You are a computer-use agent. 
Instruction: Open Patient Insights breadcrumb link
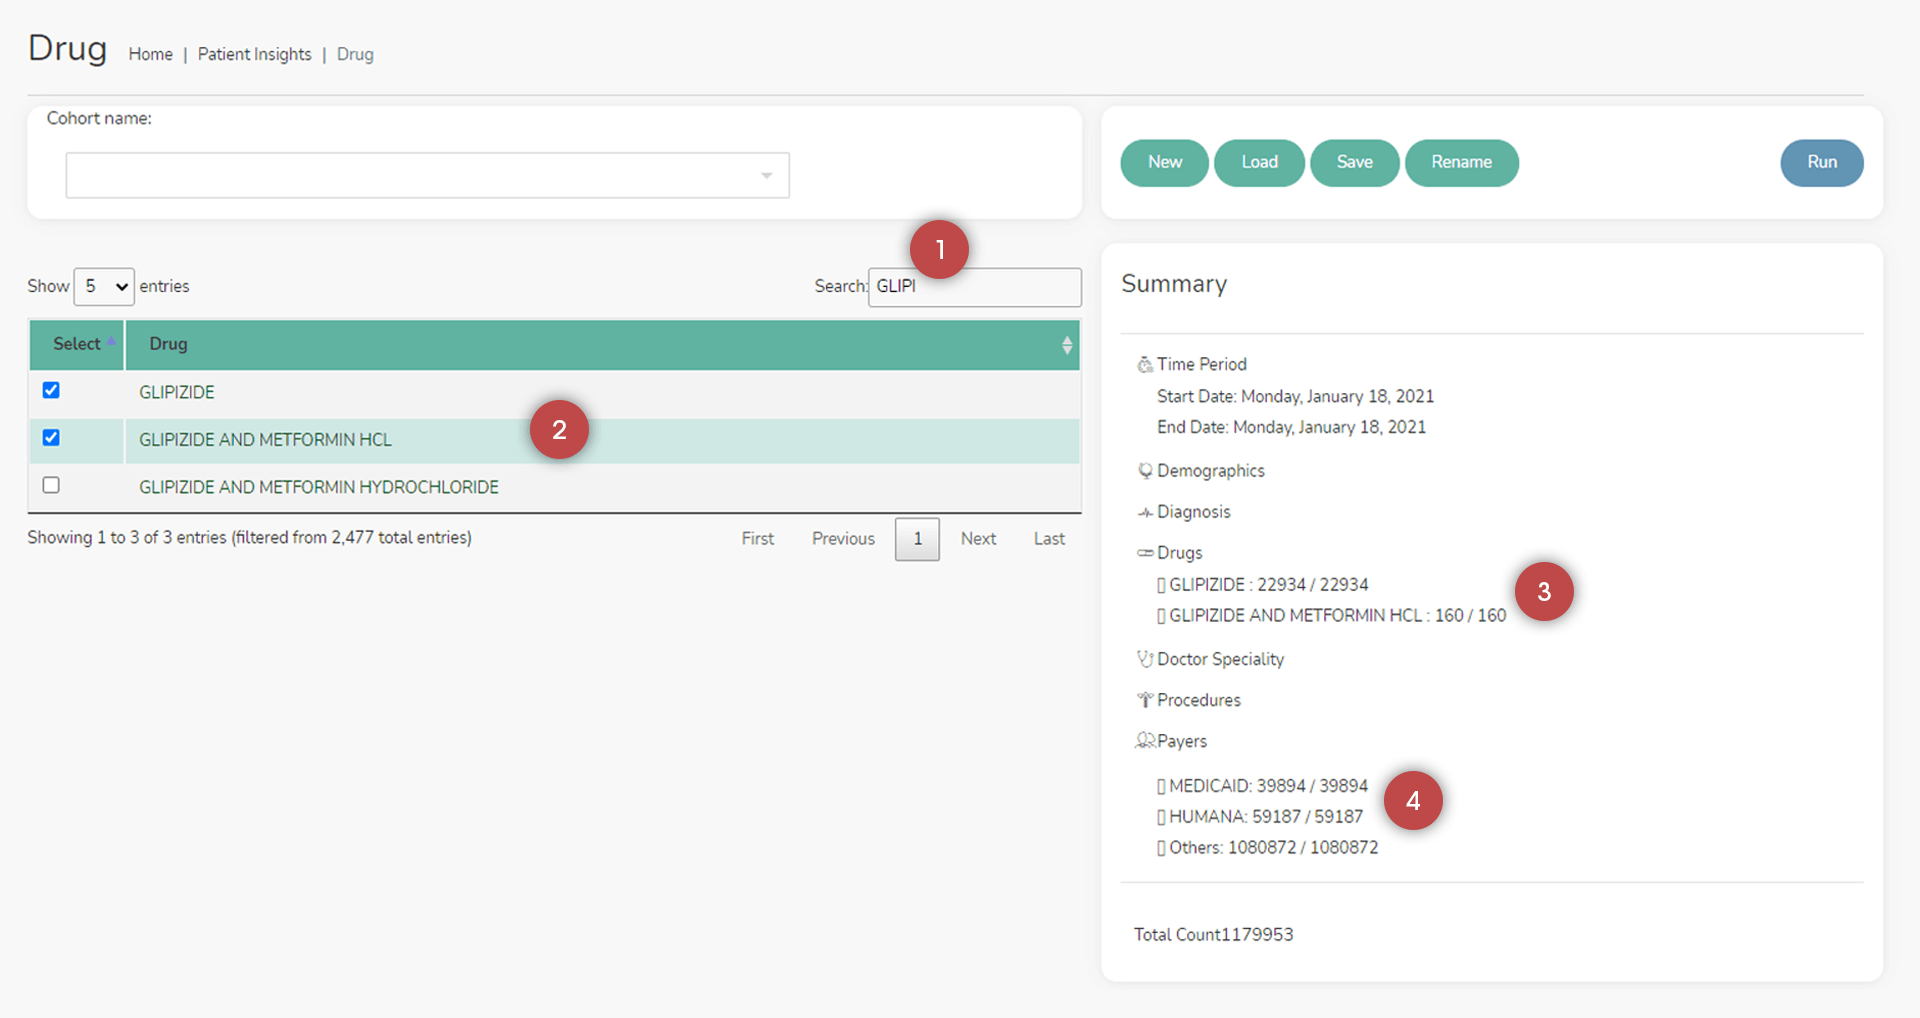pos(254,54)
